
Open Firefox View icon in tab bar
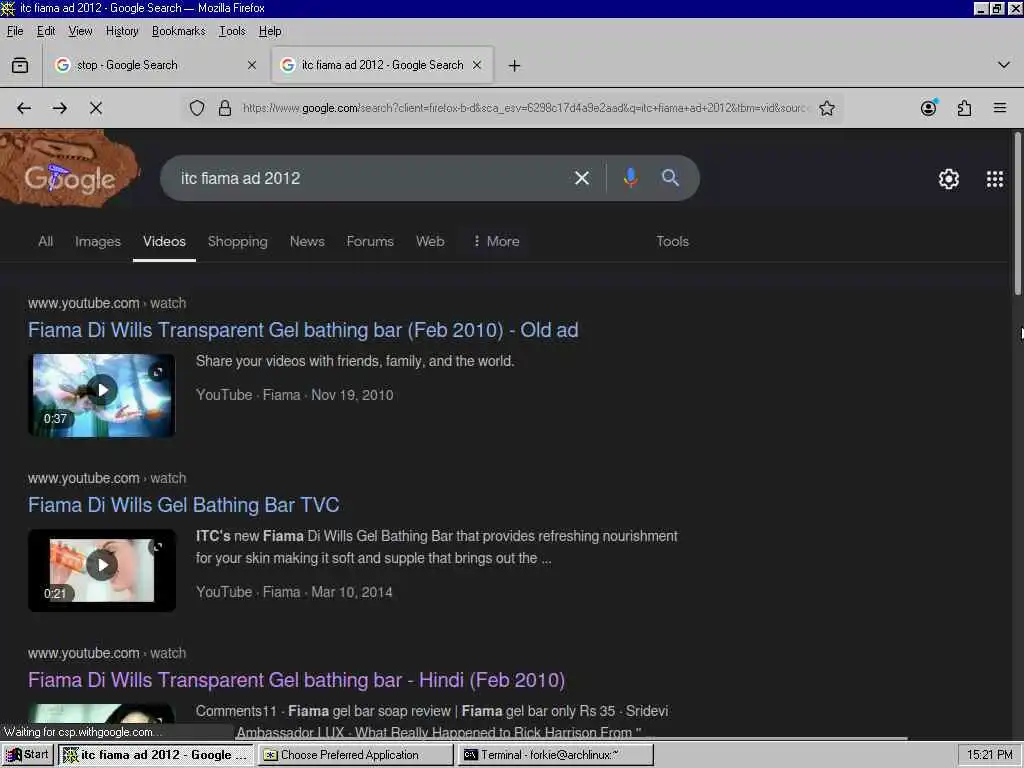pos(20,65)
